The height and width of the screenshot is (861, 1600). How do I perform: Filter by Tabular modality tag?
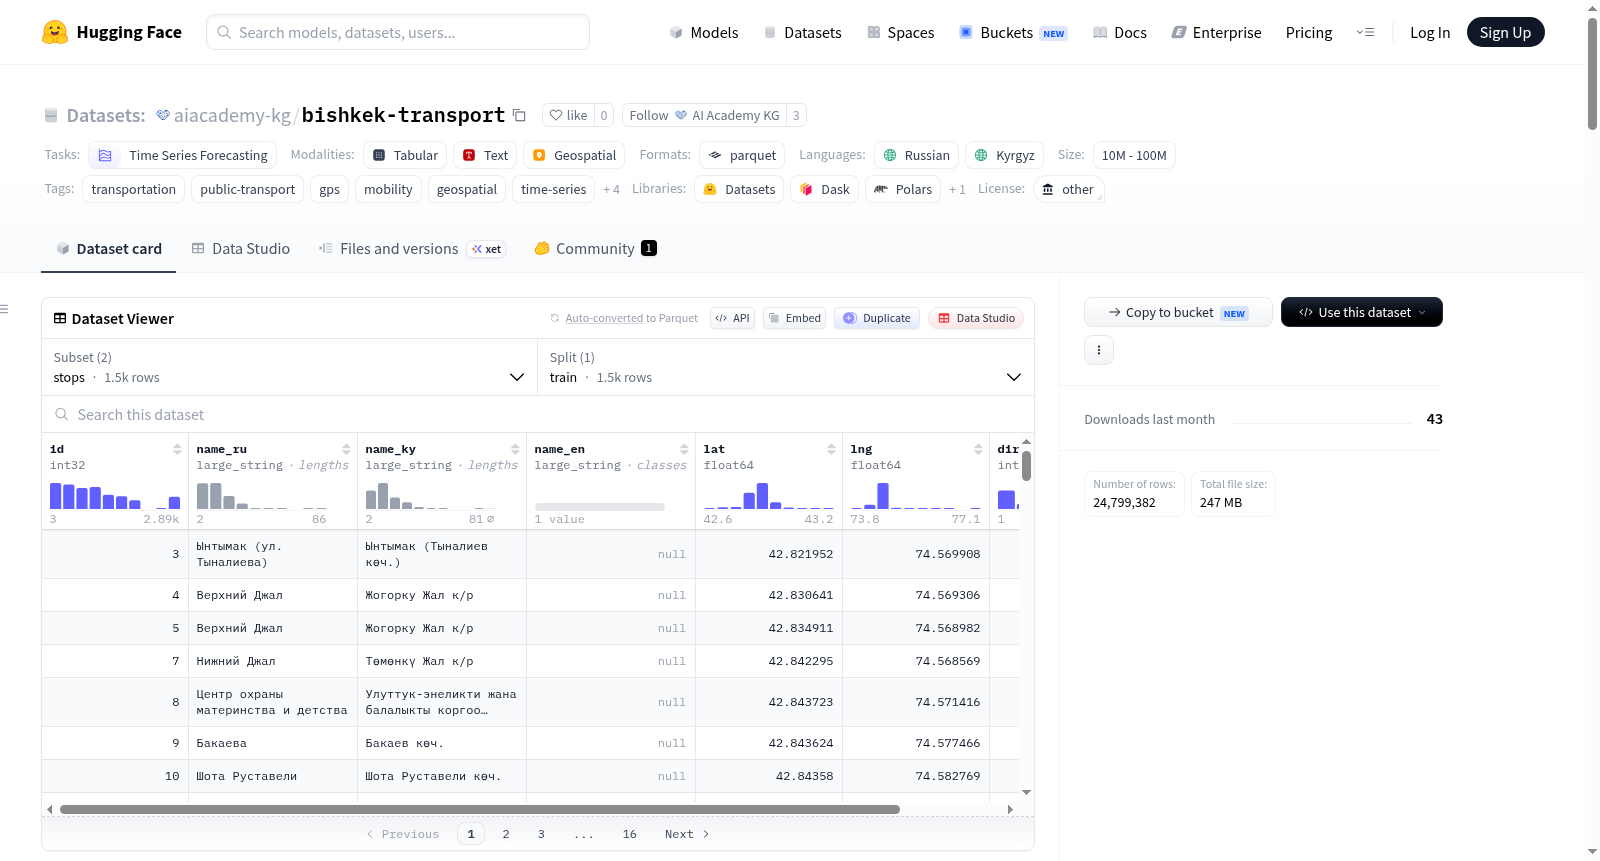[406, 155]
